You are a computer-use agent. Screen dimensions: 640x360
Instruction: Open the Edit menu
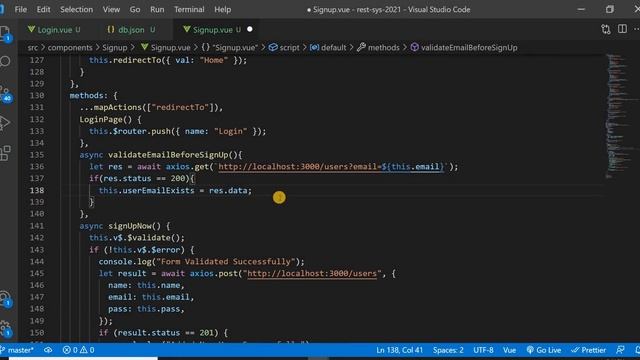click(x=43, y=9)
